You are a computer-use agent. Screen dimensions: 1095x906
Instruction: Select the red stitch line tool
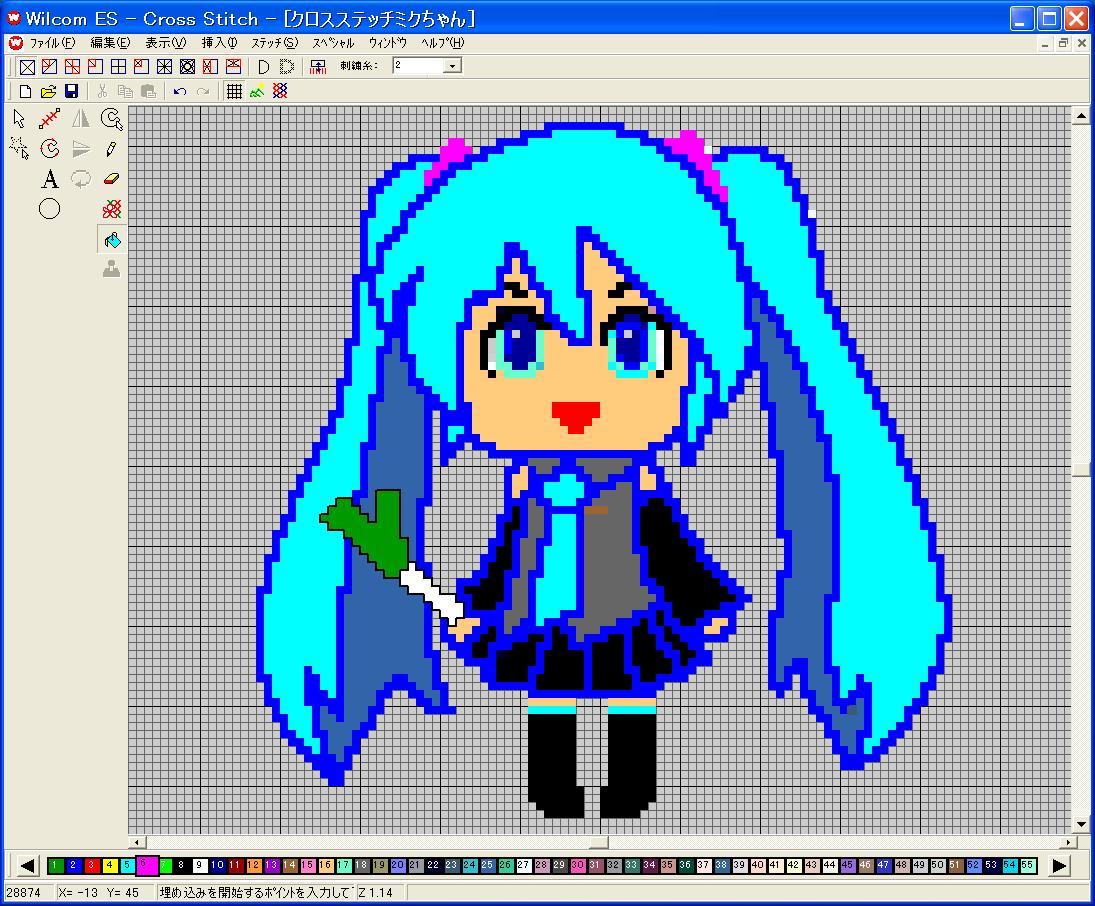[50, 119]
